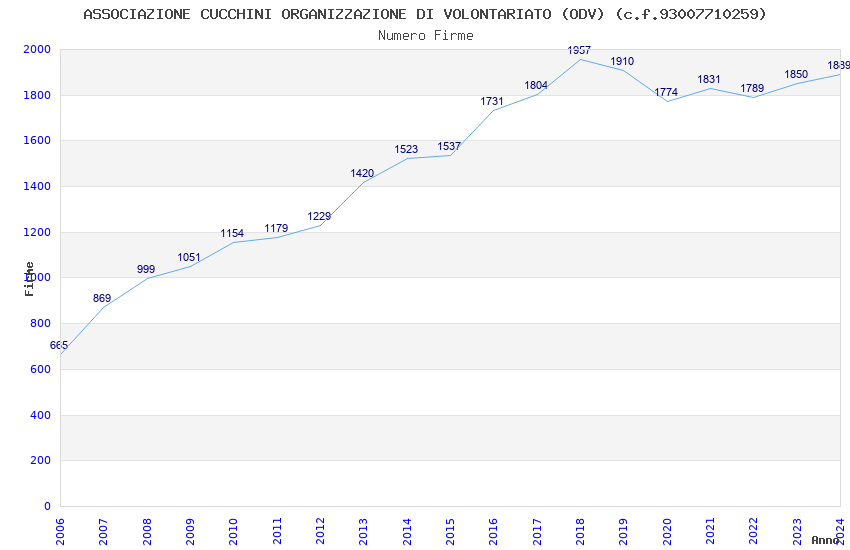The width and height of the screenshot is (850, 550).
Task: Select data label 869
Action: pos(102,298)
